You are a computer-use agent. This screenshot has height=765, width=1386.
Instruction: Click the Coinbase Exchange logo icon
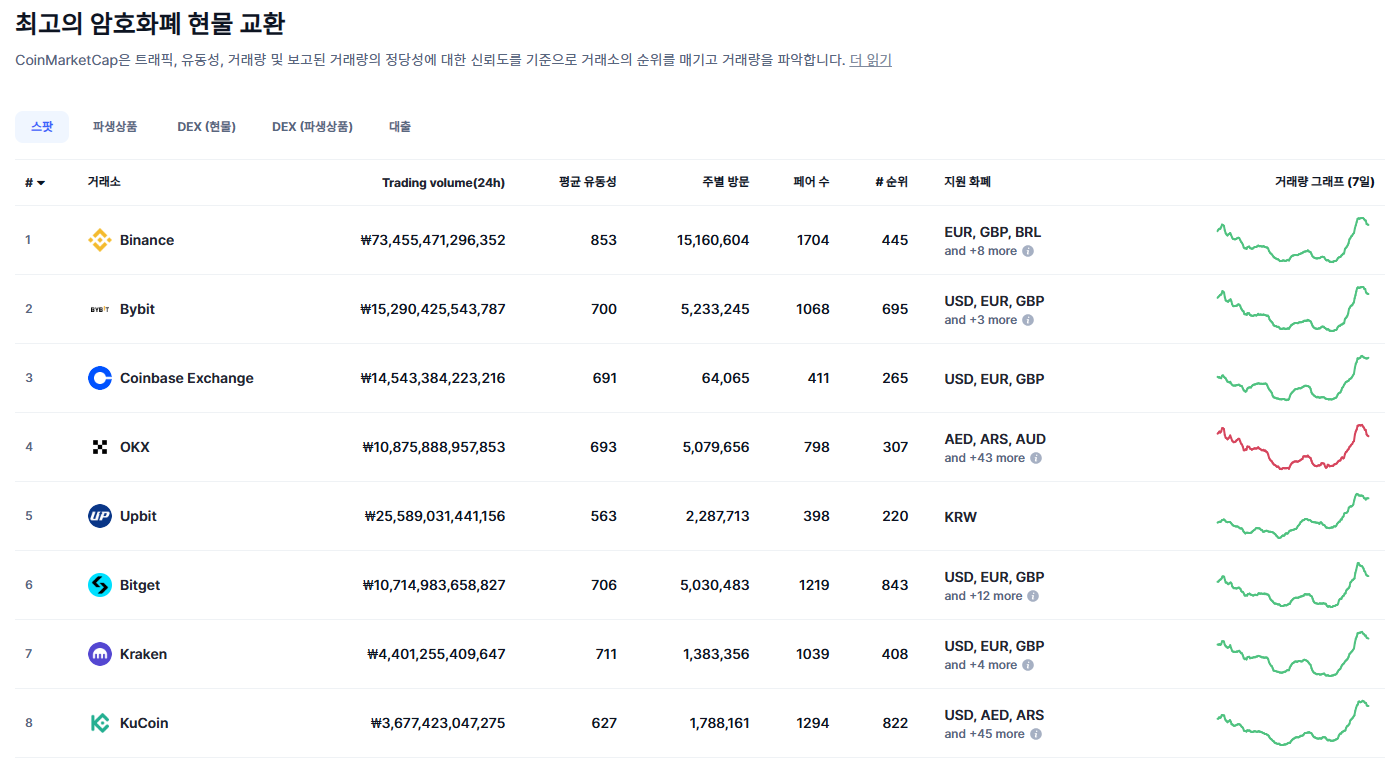click(99, 378)
